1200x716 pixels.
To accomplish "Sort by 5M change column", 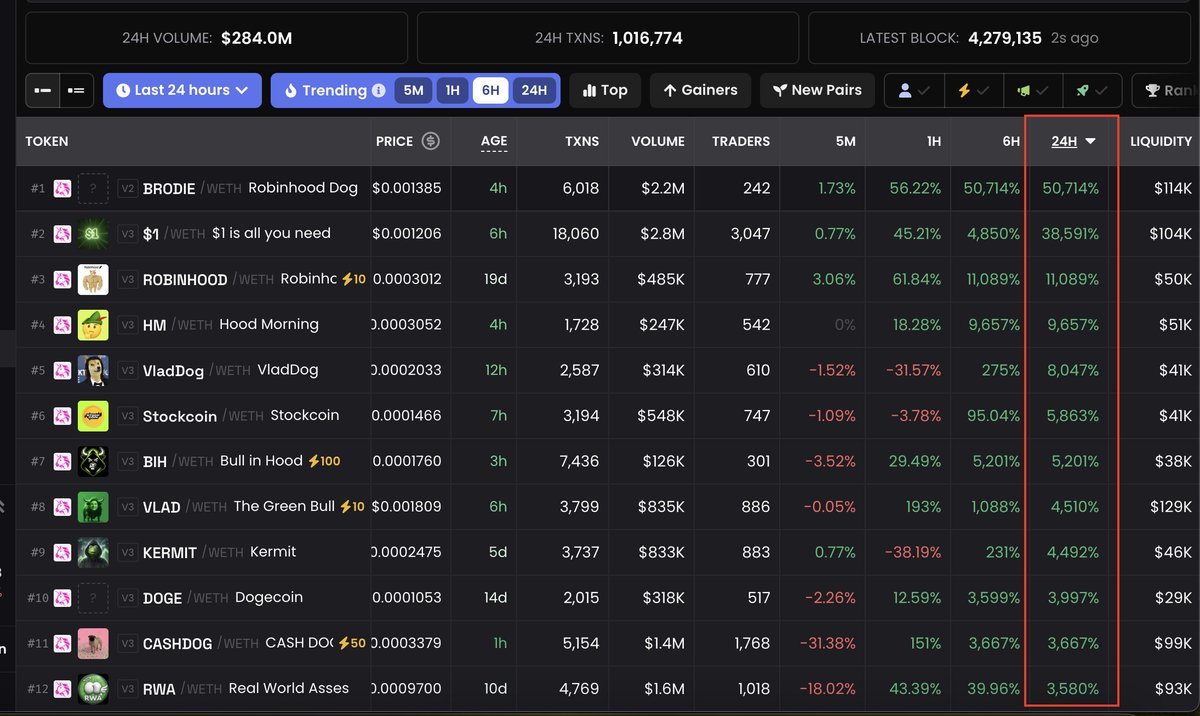I will coord(846,141).
